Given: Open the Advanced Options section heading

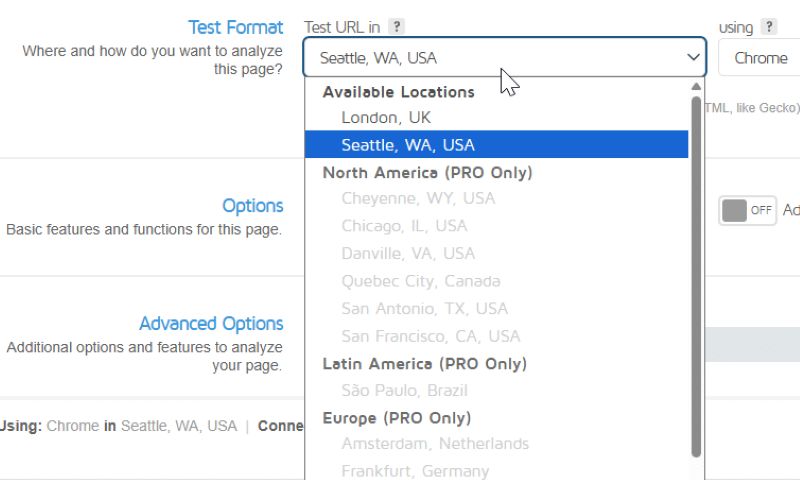Looking at the screenshot, I should (x=211, y=323).
